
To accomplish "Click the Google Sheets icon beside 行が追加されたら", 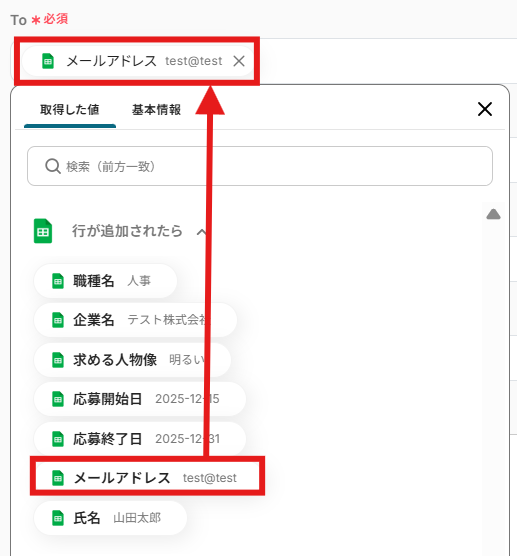I will coord(43,231).
